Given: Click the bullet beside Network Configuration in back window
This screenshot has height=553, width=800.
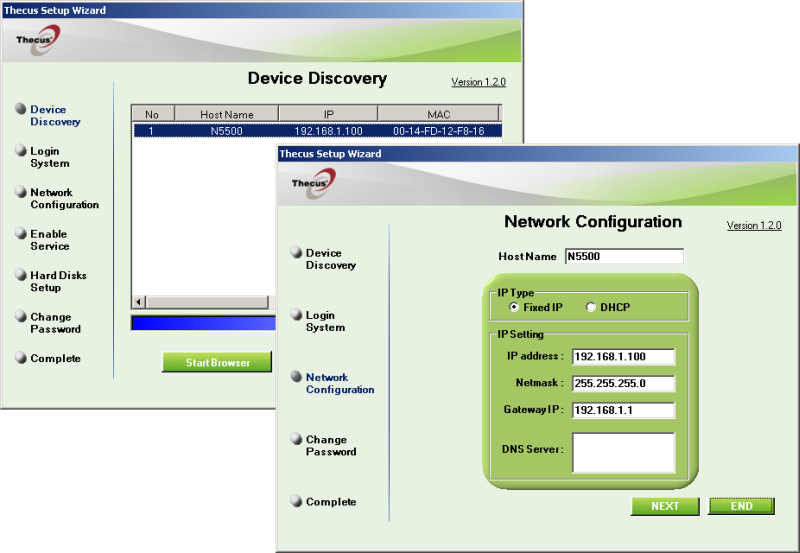Looking at the screenshot, I should pos(20,191).
